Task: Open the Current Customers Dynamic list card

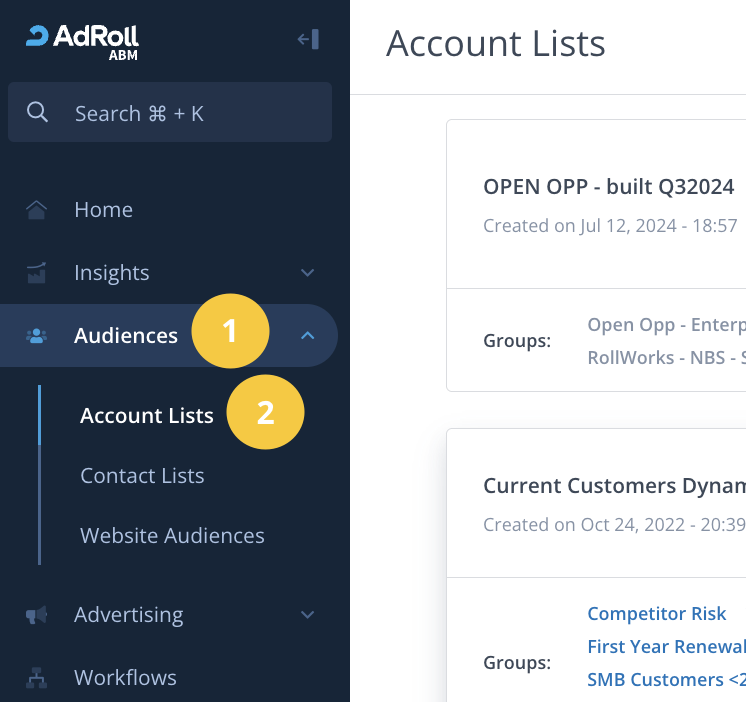Action: point(614,486)
